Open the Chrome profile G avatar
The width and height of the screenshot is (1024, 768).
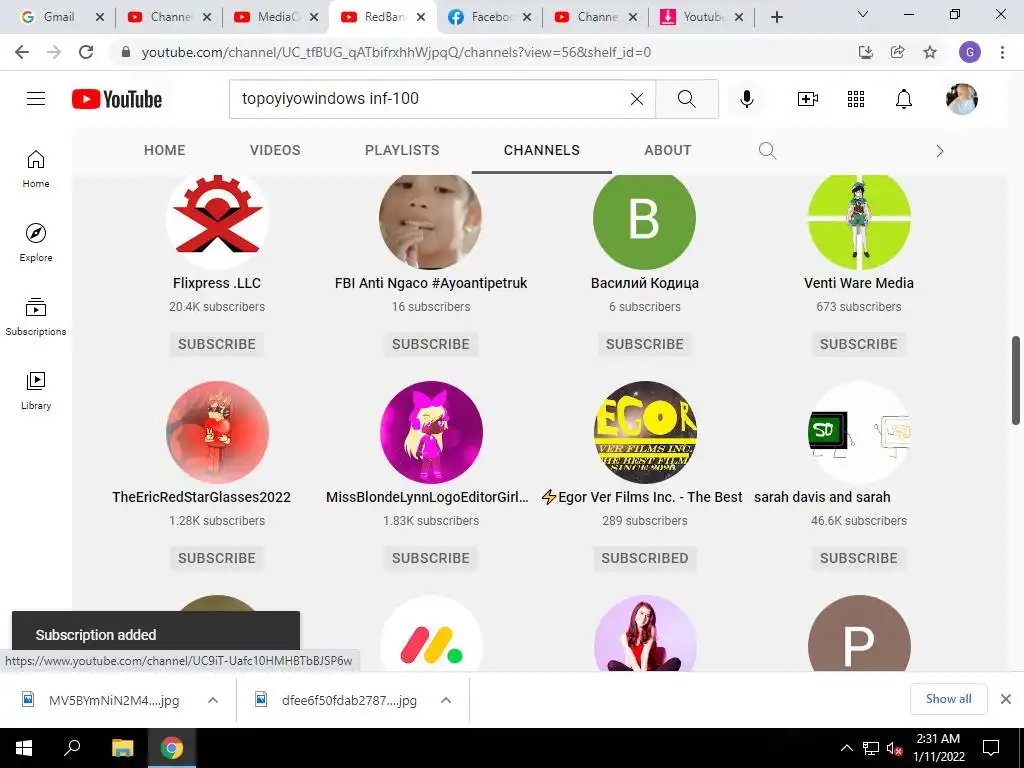point(970,52)
